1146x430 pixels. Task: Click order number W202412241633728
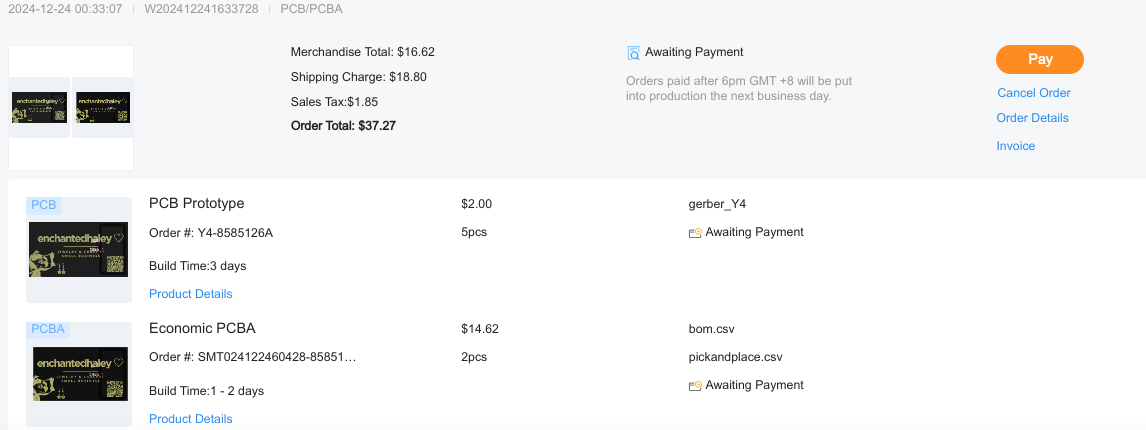click(201, 9)
